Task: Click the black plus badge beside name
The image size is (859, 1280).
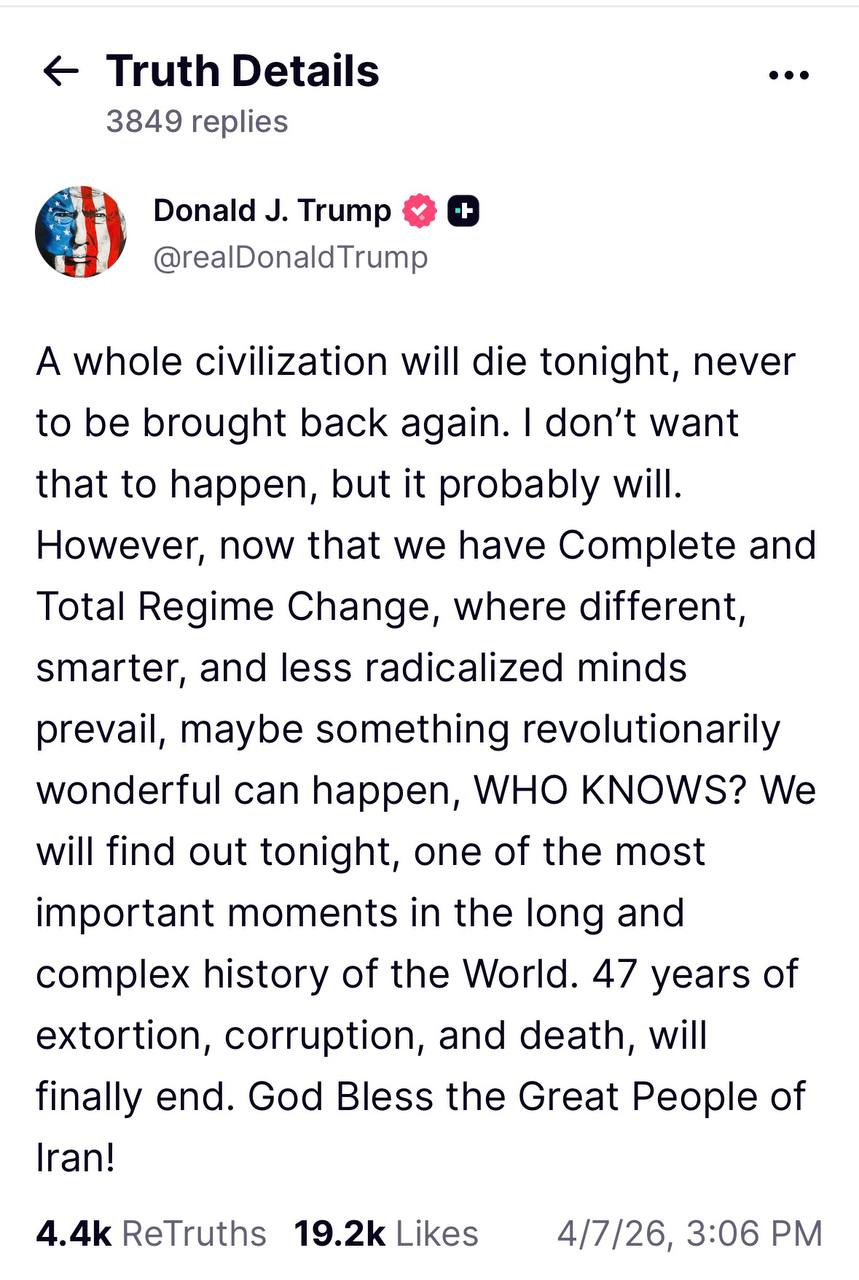Action: pos(463,211)
